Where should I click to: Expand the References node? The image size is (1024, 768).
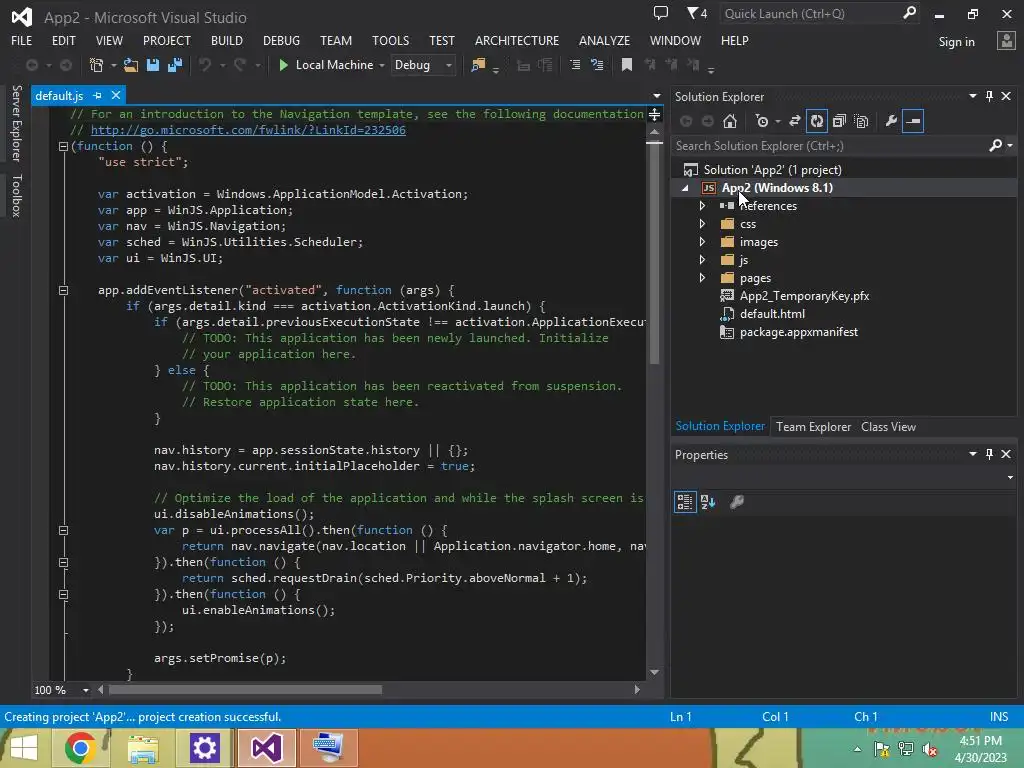pos(702,206)
